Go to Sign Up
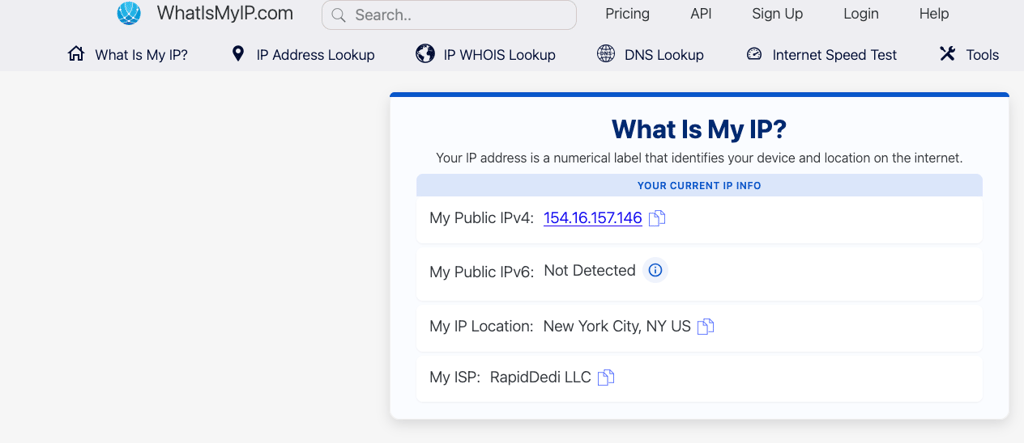 [x=777, y=14]
